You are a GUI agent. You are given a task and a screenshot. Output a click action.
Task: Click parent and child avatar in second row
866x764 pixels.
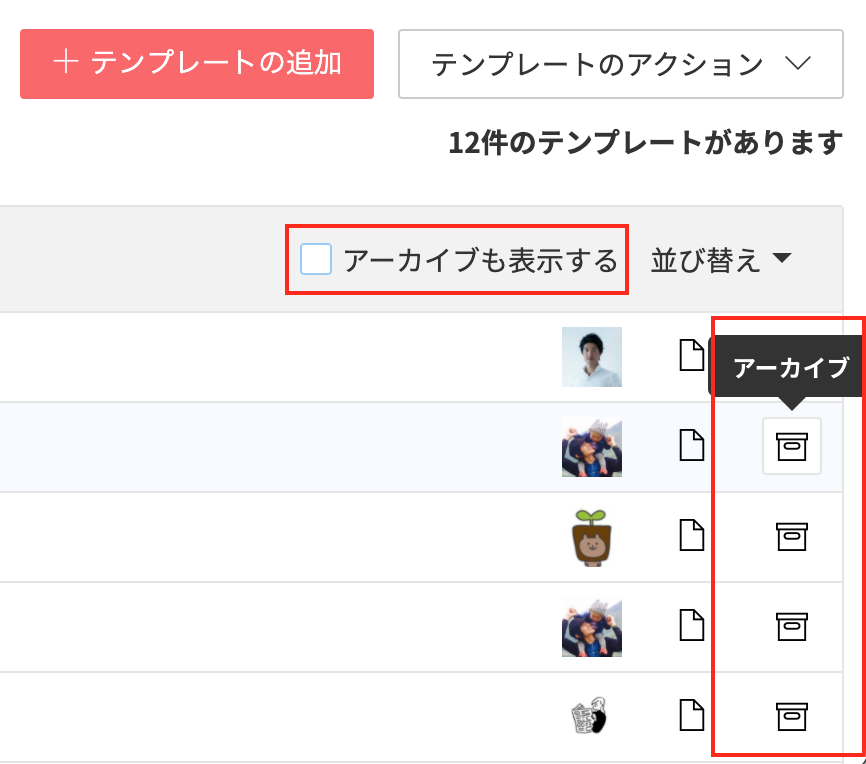[x=592, y=447]
